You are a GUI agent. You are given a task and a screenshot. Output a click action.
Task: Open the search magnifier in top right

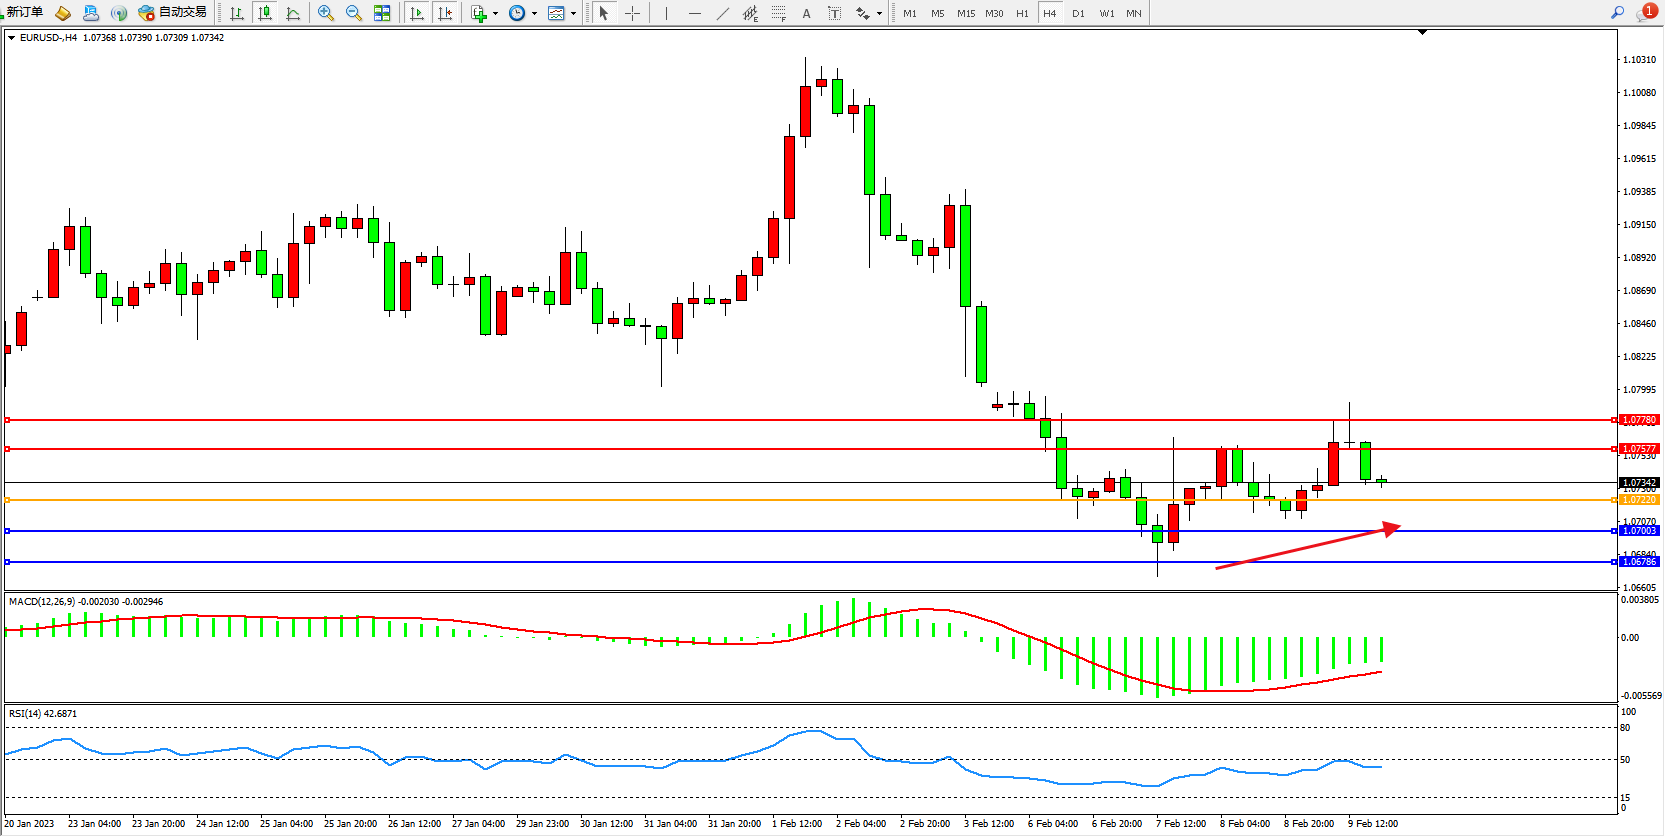coord(1617,13)
